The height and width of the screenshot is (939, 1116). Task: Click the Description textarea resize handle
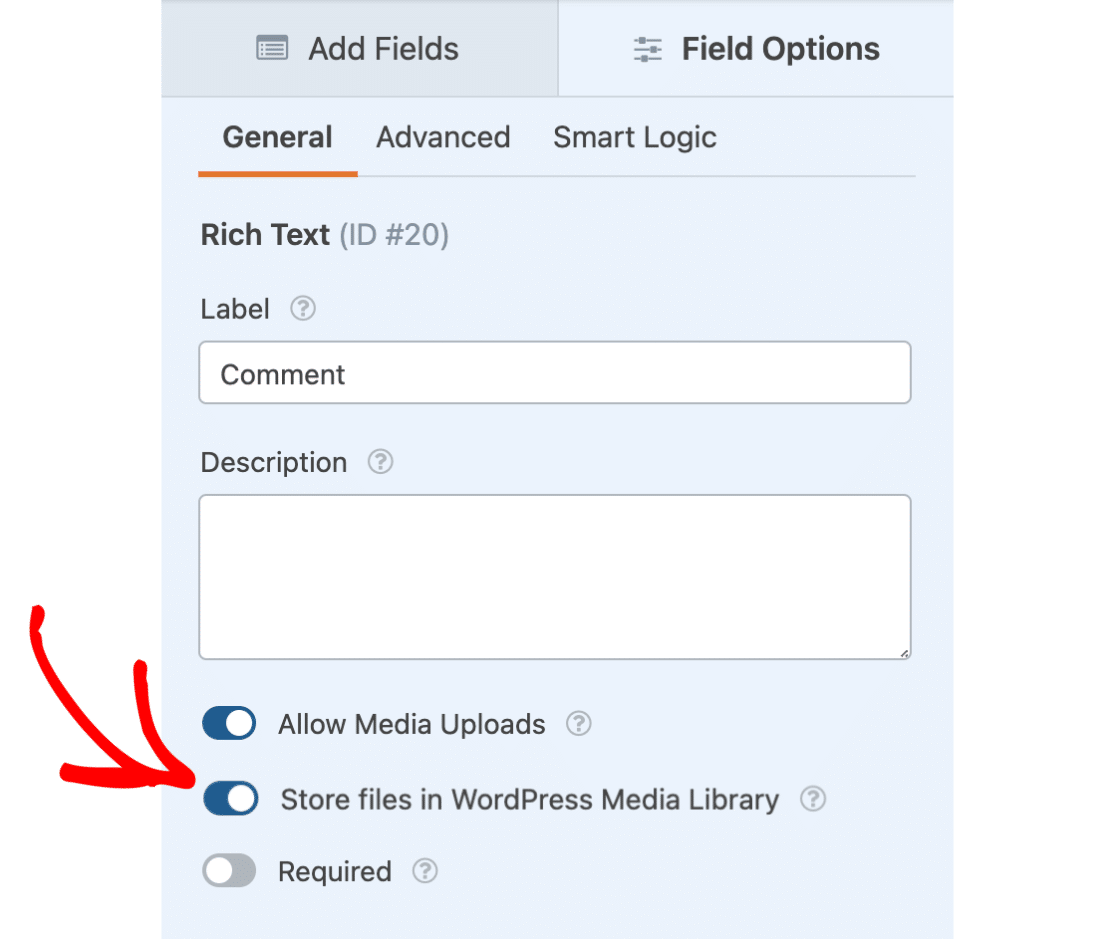pos(904,653)
